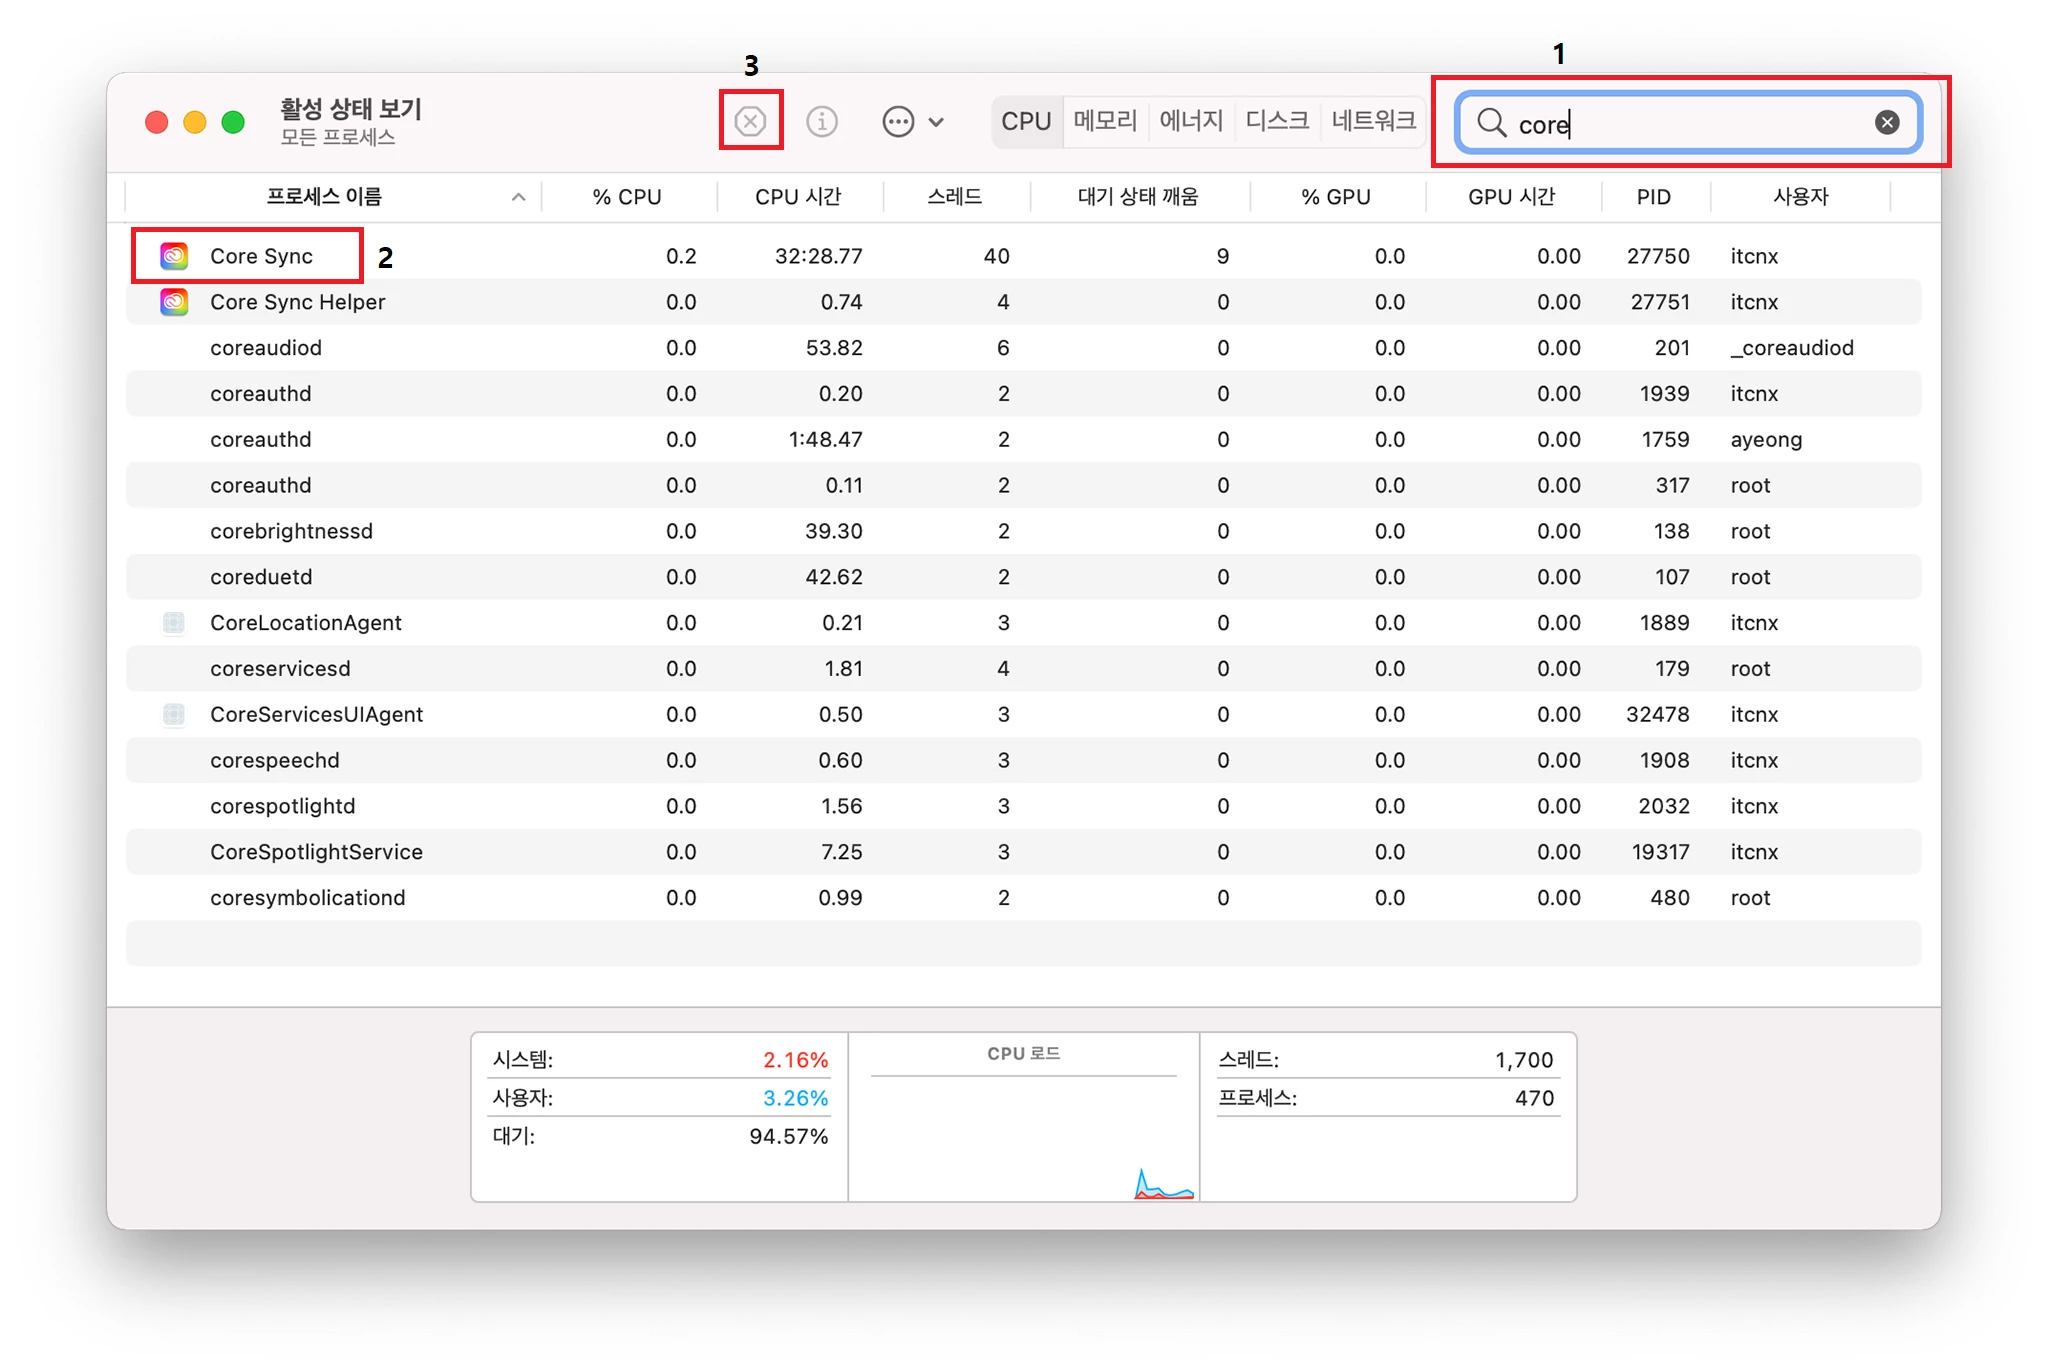This screenshot has height=1371, width=2048.
Task: Switch to the 메모리 tab
Action: (x=1104, y=121)
